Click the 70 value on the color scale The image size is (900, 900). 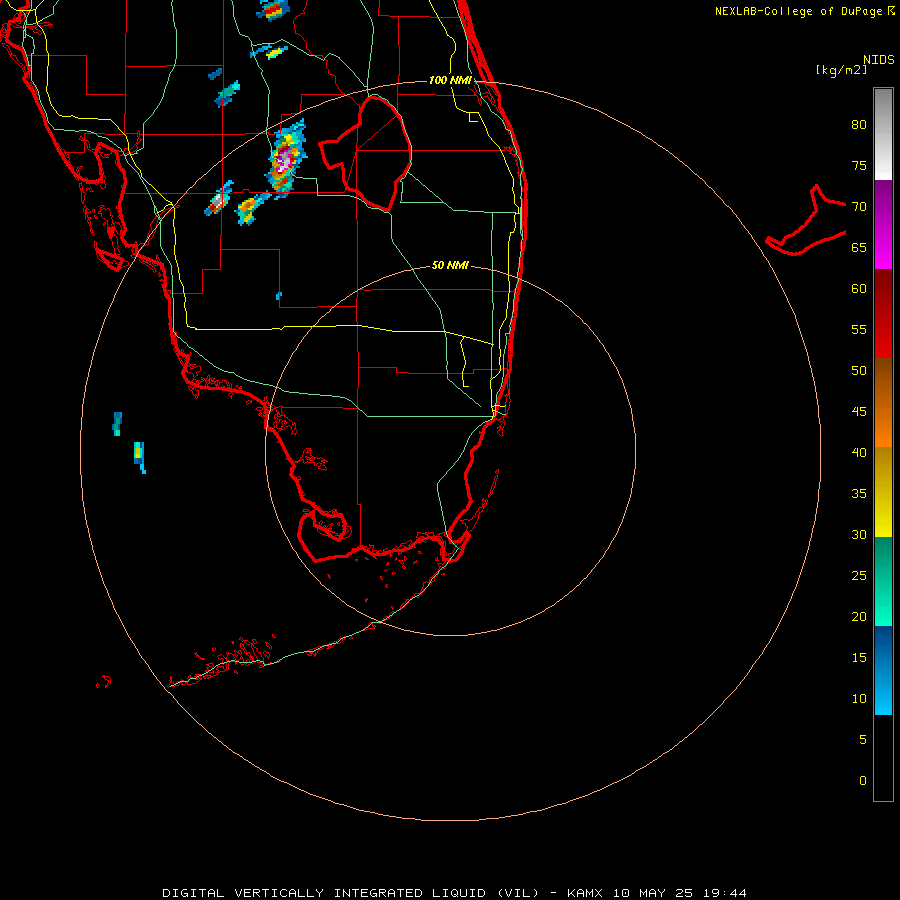pos(859,207)
